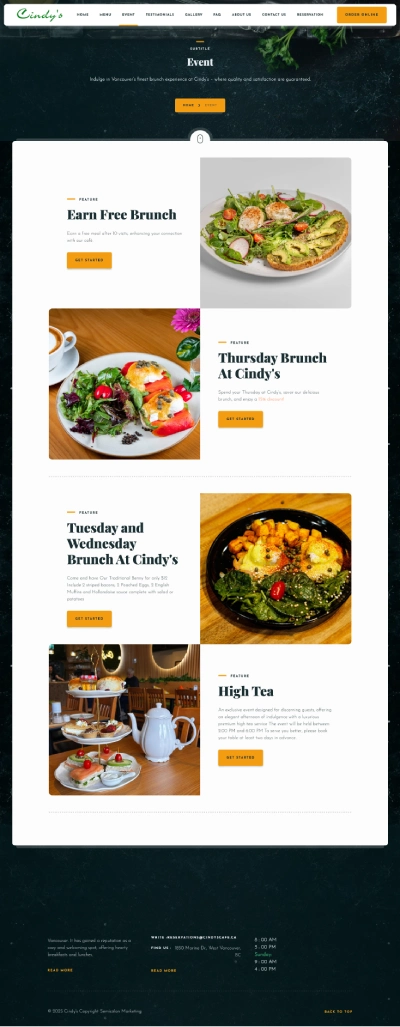The height and width of the screenshot is (1027, 400).
Task: Click the Cindy's logo
Action: pos(39,14)
